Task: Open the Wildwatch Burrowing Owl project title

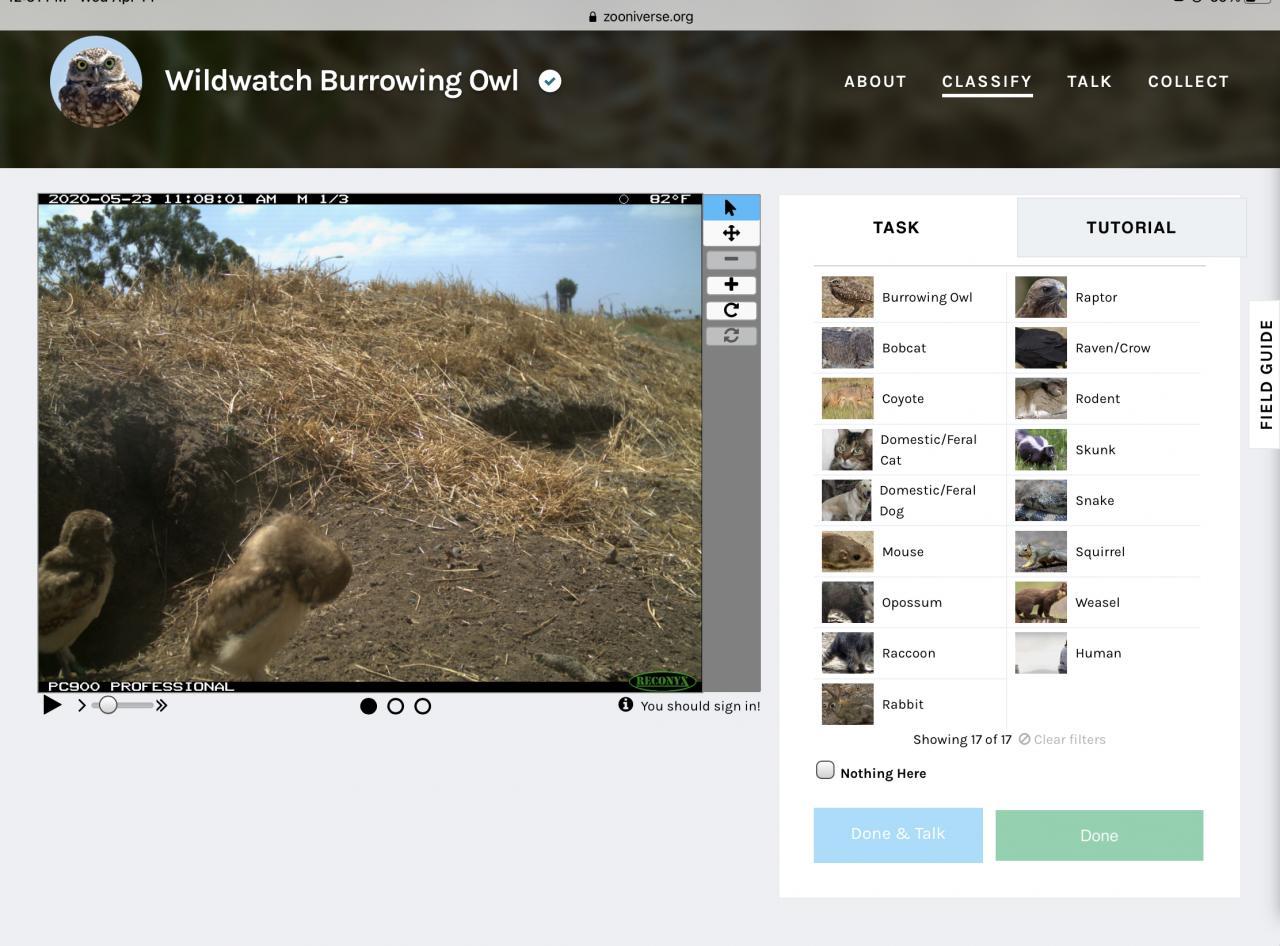Action: point(342,81)
